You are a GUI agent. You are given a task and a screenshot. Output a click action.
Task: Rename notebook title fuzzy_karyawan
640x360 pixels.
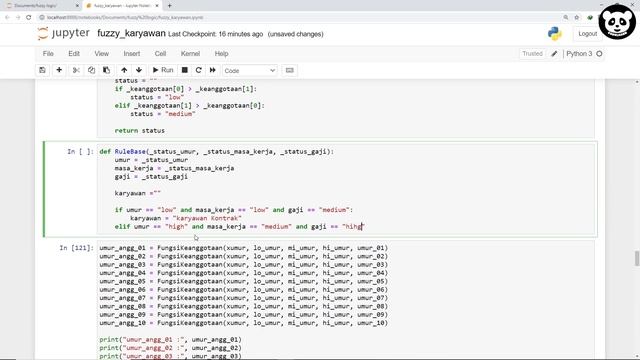131,33
